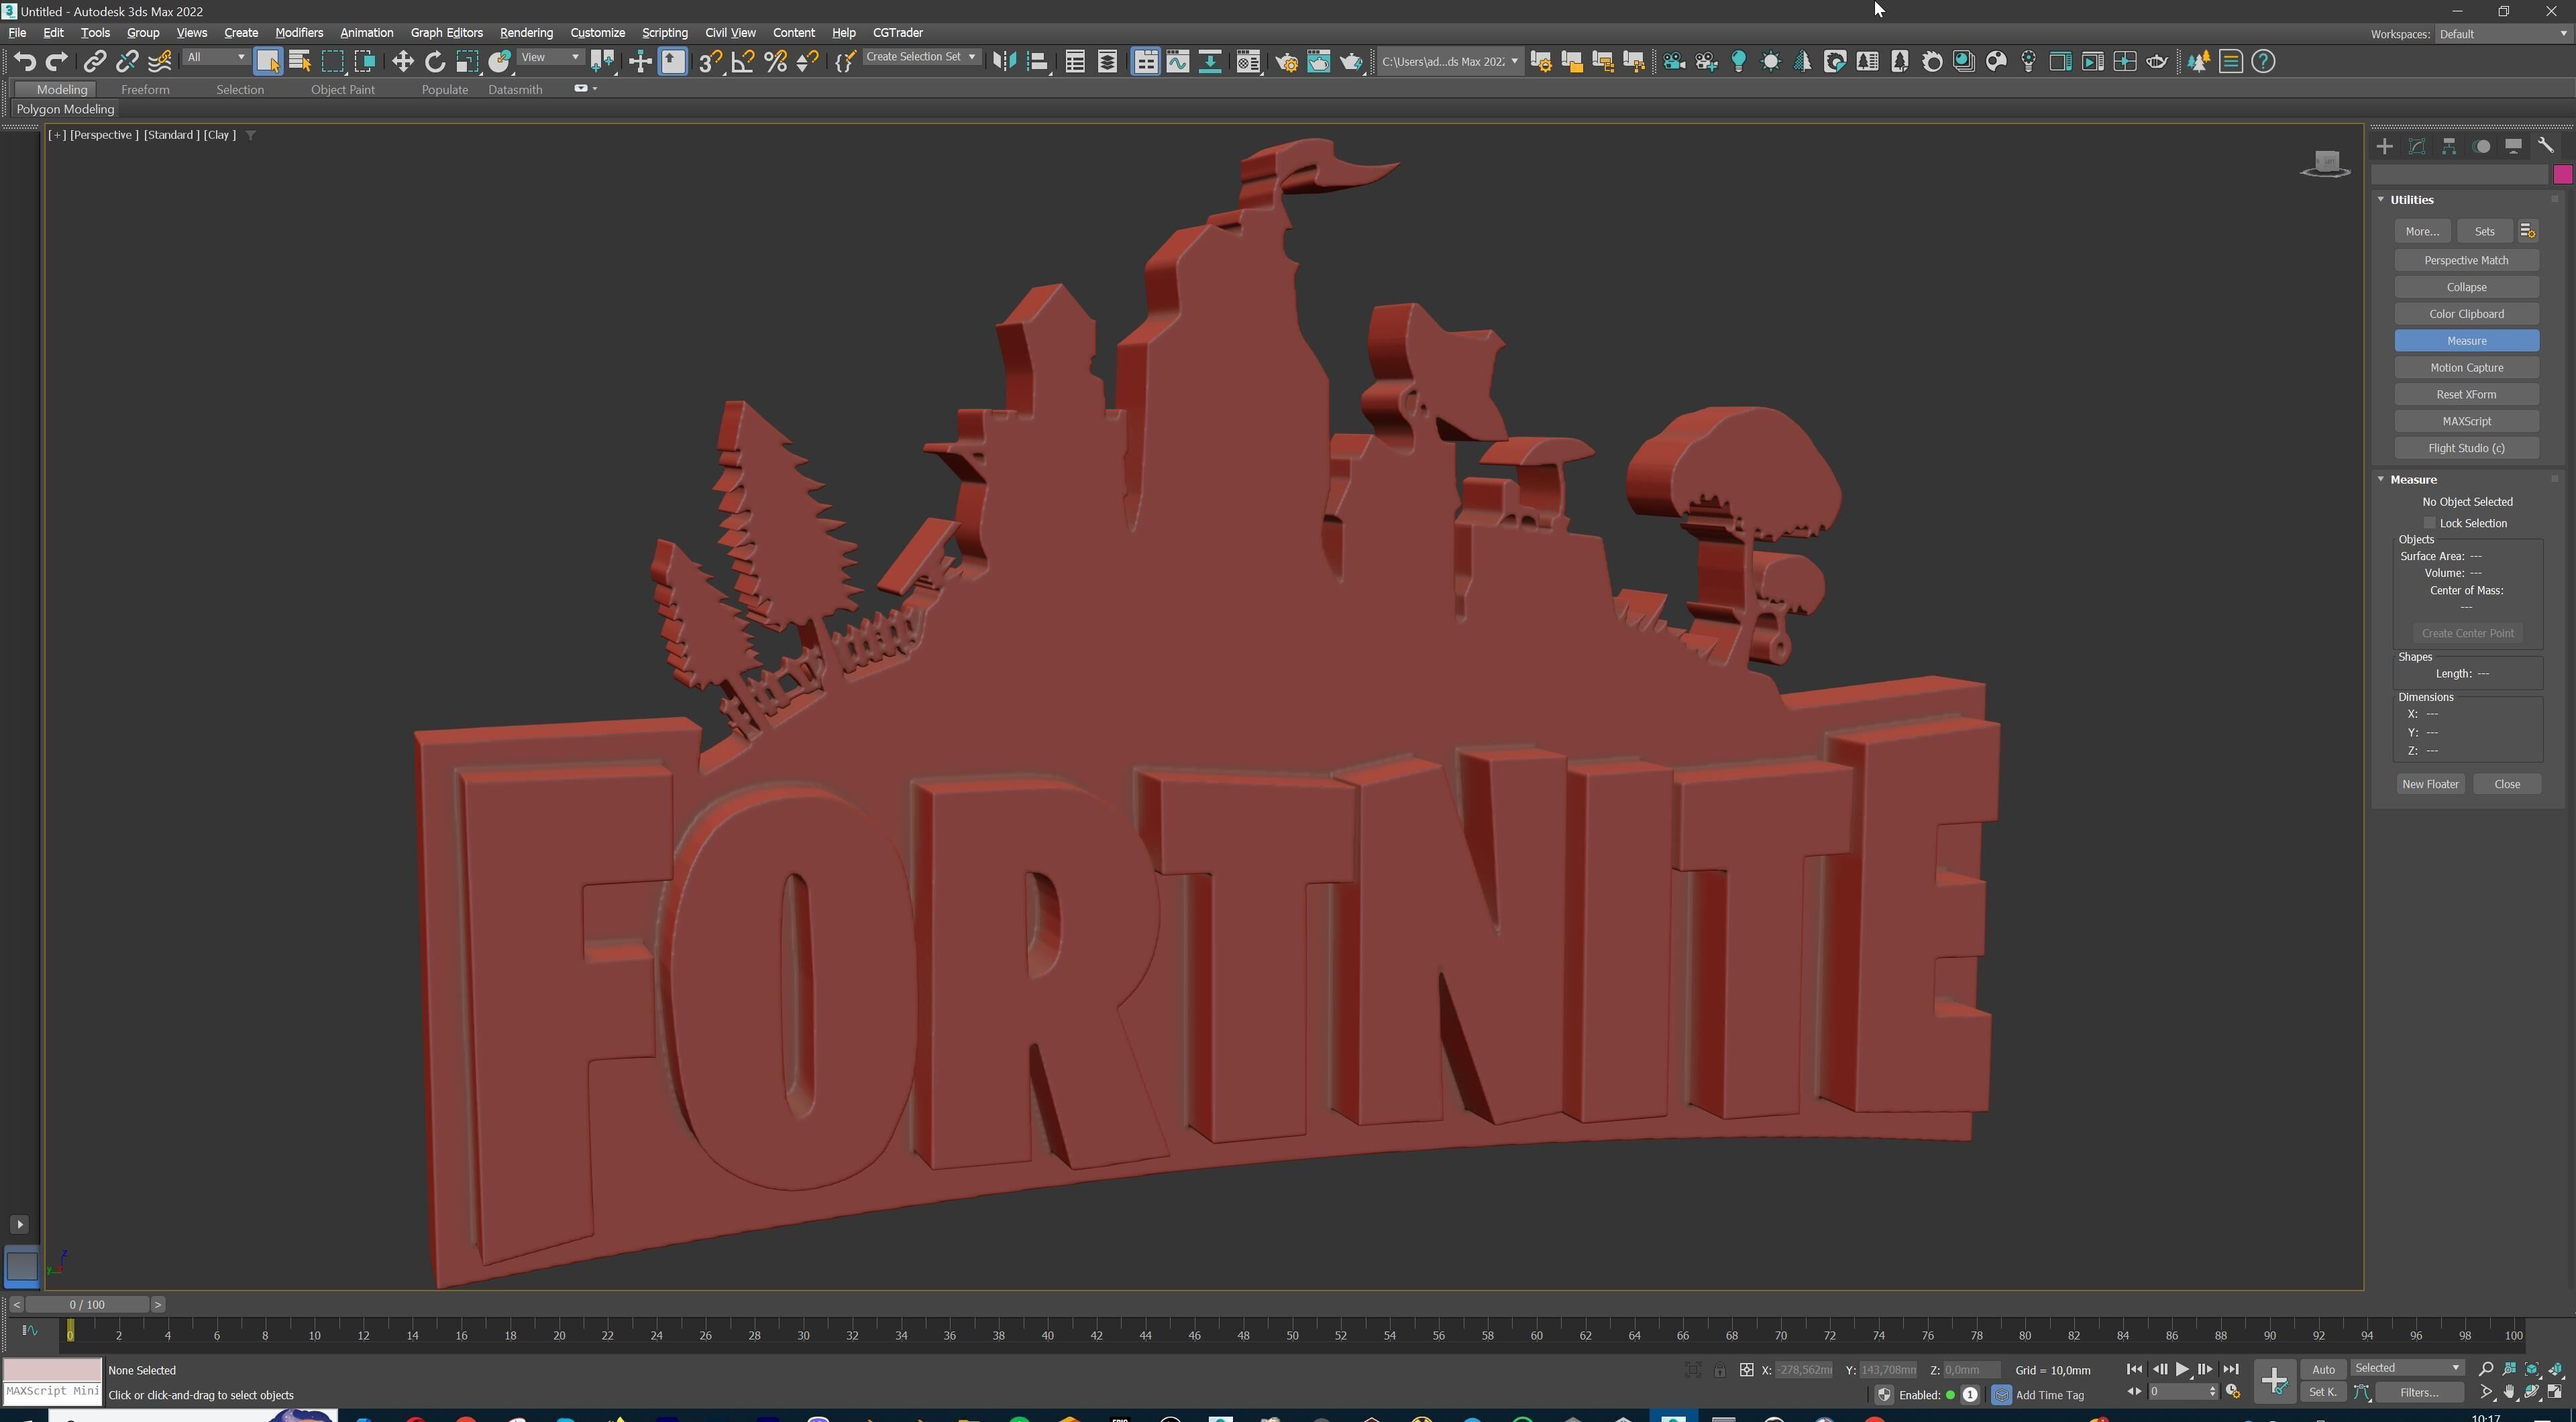This screenshot has height=1422, width=2576.
Task: Open the Selection Filter All dropdown
Action: (216, 58)
